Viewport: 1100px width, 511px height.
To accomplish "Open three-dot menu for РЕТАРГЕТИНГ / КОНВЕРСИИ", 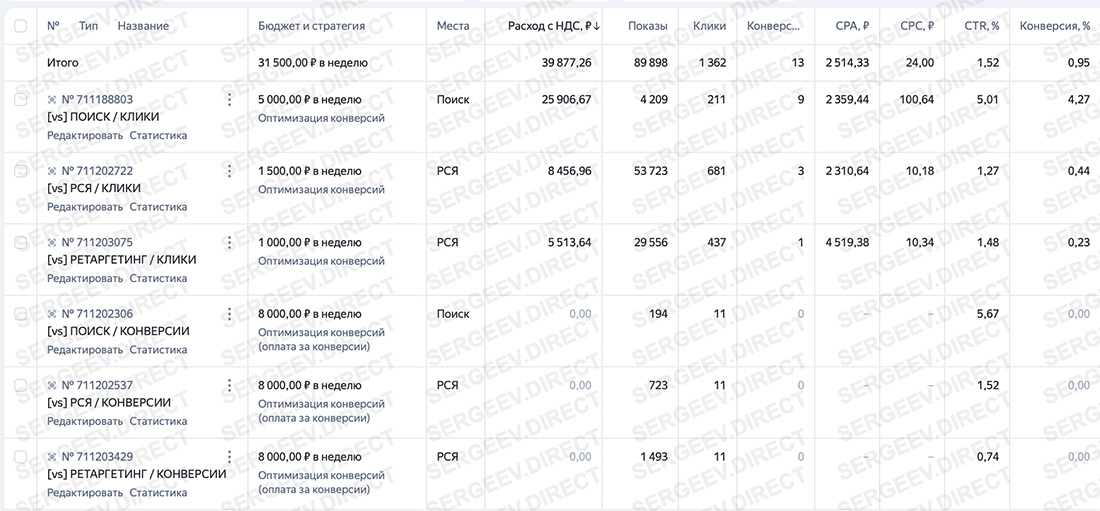I will click(x=229, y=457).
